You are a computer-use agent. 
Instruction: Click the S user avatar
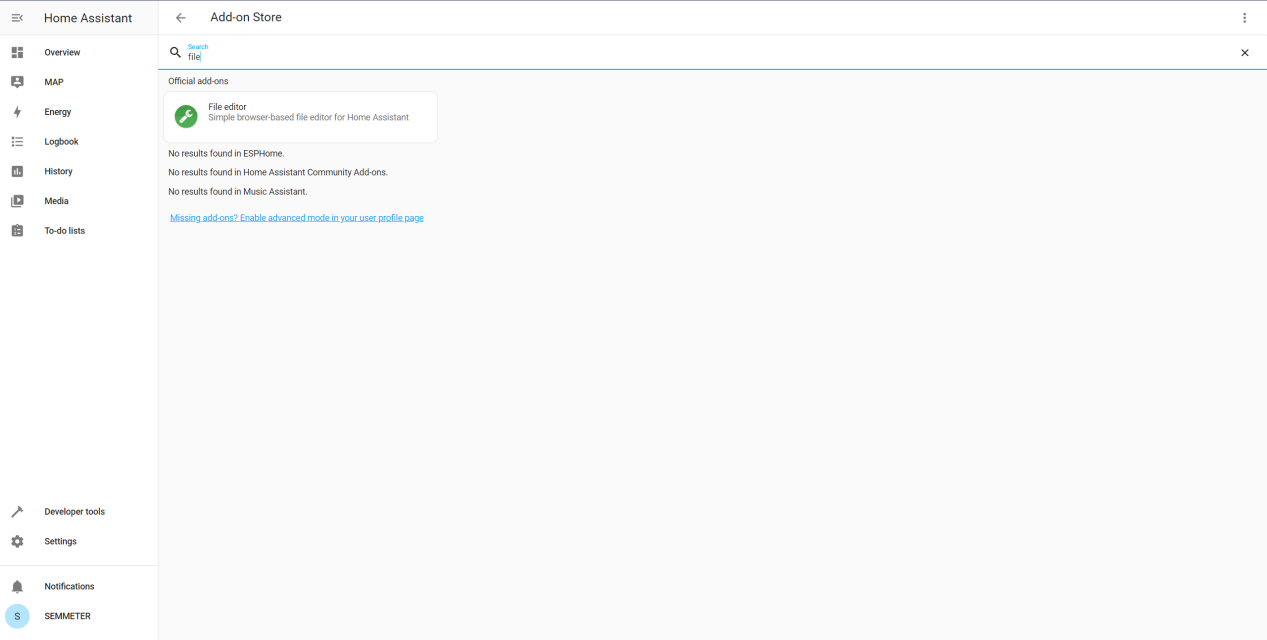(17, 616)
